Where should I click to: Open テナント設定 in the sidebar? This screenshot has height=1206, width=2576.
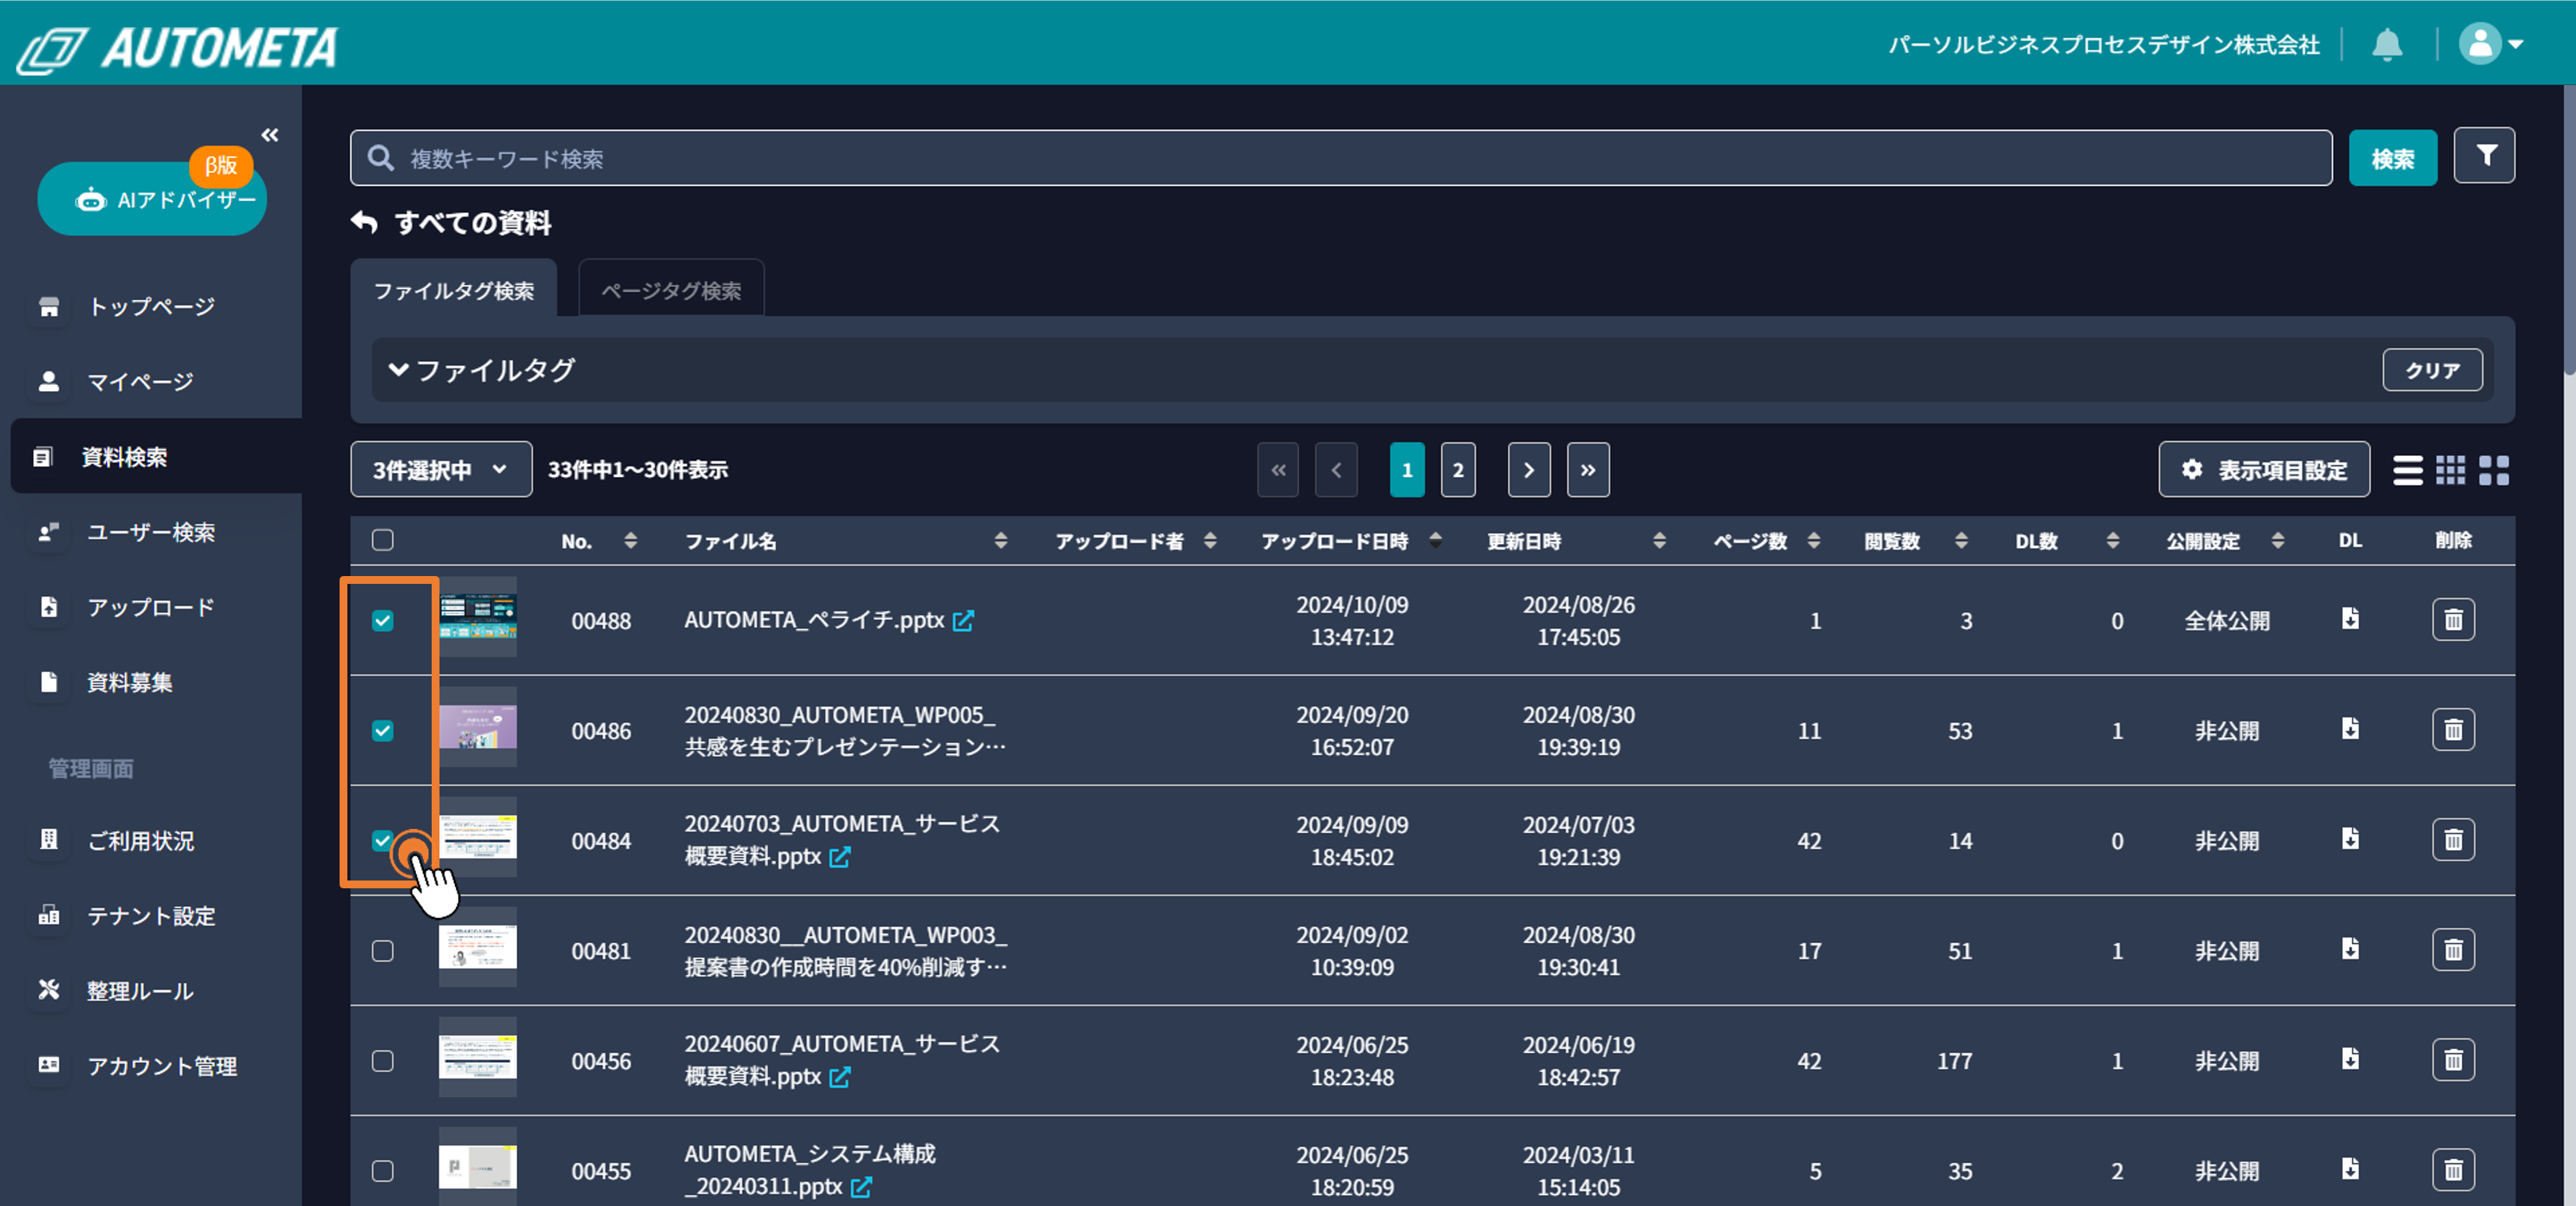tap(151, 915)
